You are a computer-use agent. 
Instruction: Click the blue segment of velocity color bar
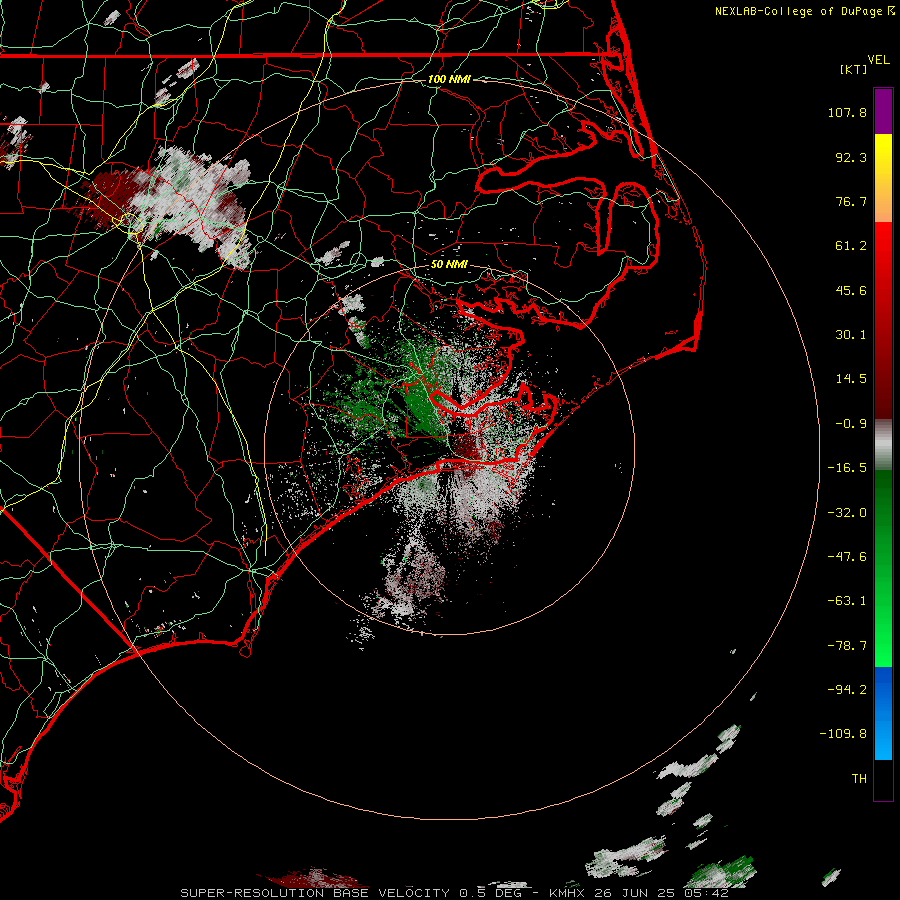pos(883,713)
